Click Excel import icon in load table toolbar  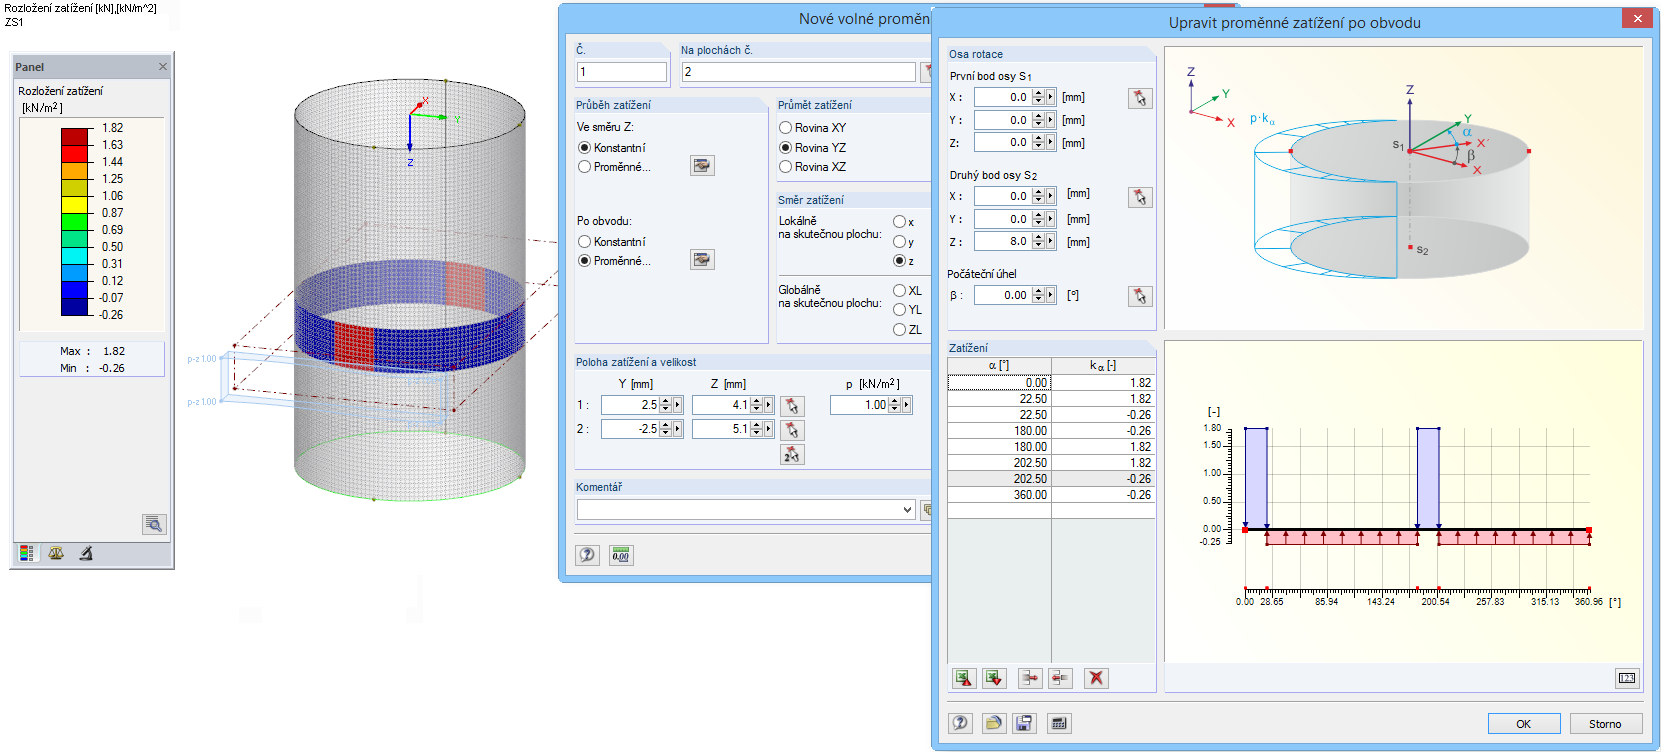tap(963, 678)
